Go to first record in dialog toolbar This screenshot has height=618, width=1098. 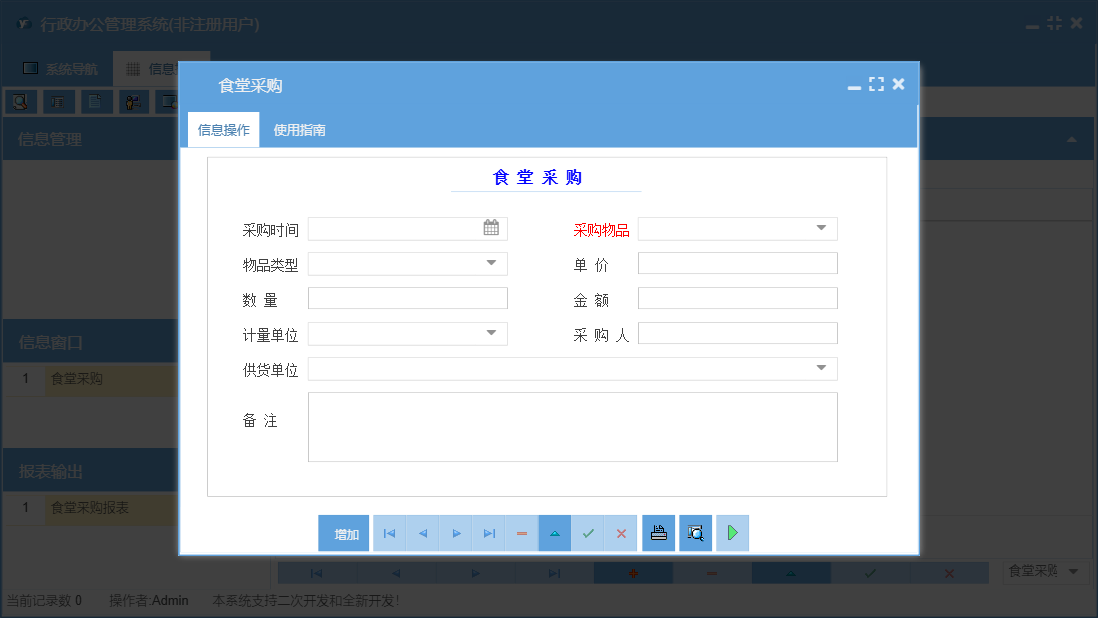(389, 533)
